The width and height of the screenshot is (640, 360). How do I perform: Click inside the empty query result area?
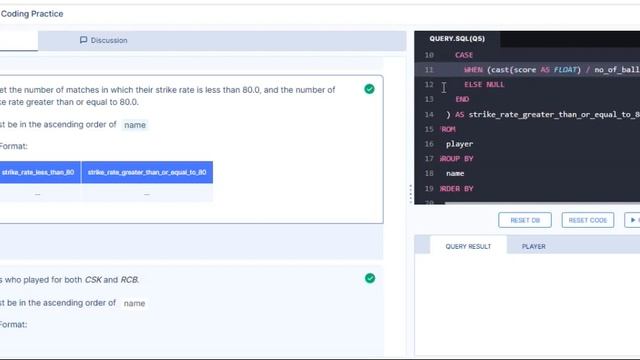(527, 304)
